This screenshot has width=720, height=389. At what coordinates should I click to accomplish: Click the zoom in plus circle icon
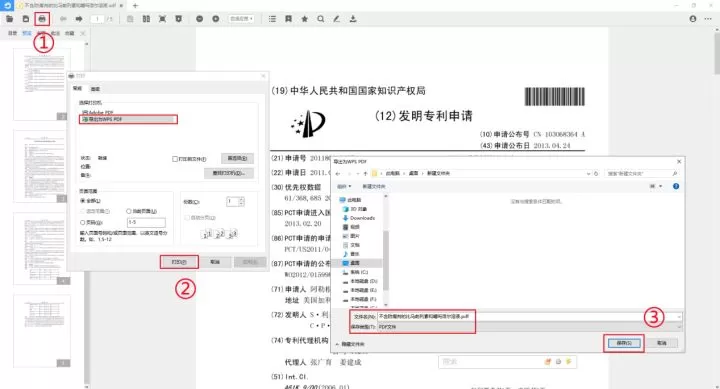(216, 19)
